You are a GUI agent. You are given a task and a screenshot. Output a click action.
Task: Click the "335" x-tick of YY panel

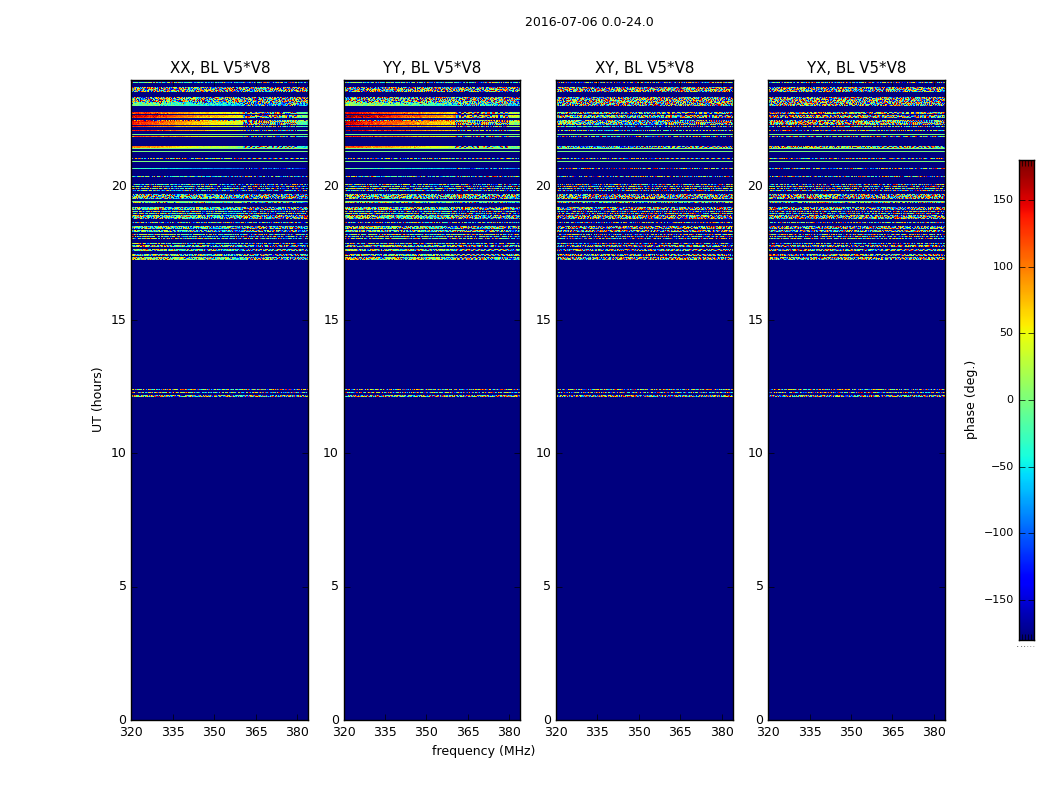coord(385,732)
